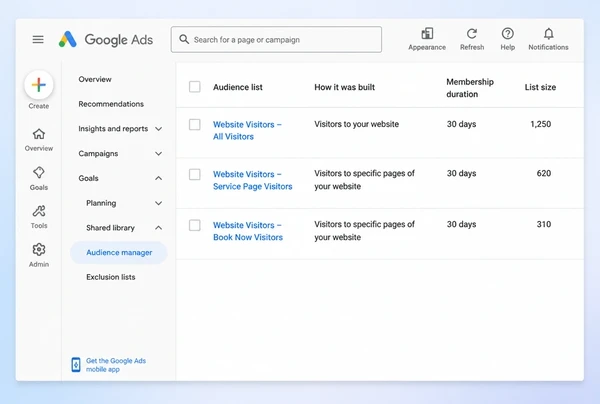Click description in Service Page Visitors row
600x404 pixels.
[364, 180]
